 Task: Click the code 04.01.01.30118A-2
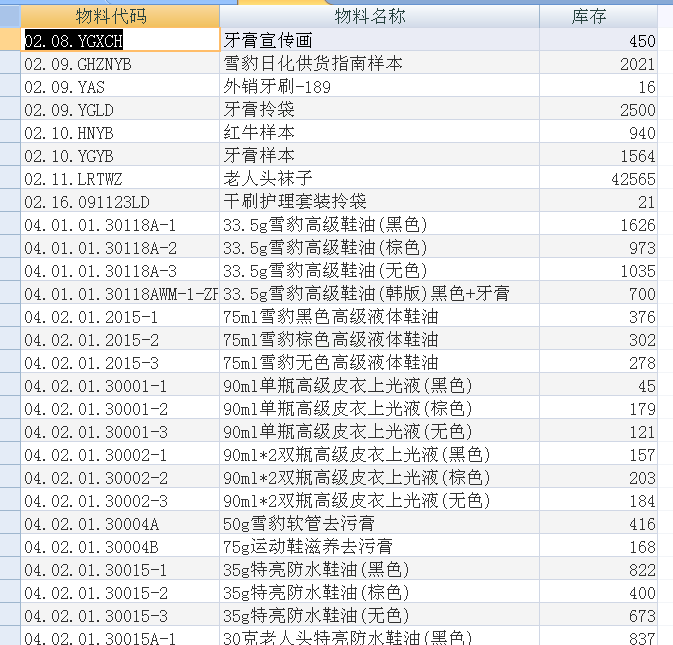pos(120,248)
